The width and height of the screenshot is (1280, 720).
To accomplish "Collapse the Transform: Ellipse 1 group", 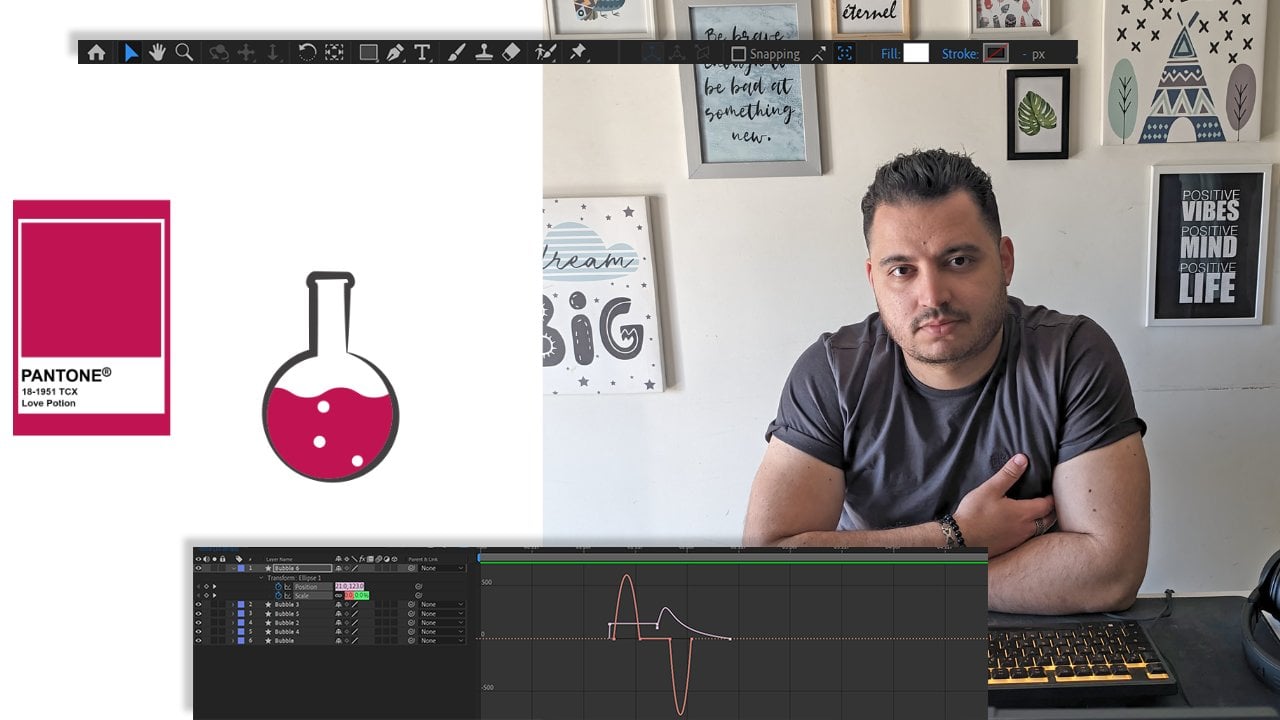I will point(262,578).
